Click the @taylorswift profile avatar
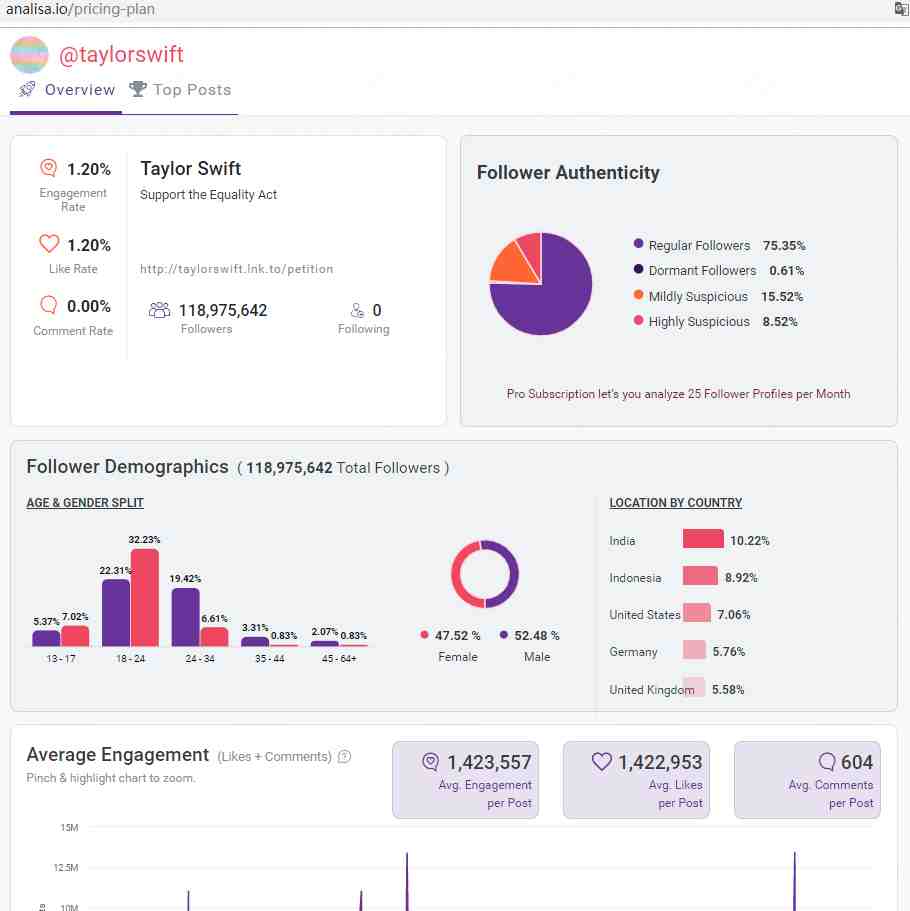 pyautogui.click(x=29, y=55)
